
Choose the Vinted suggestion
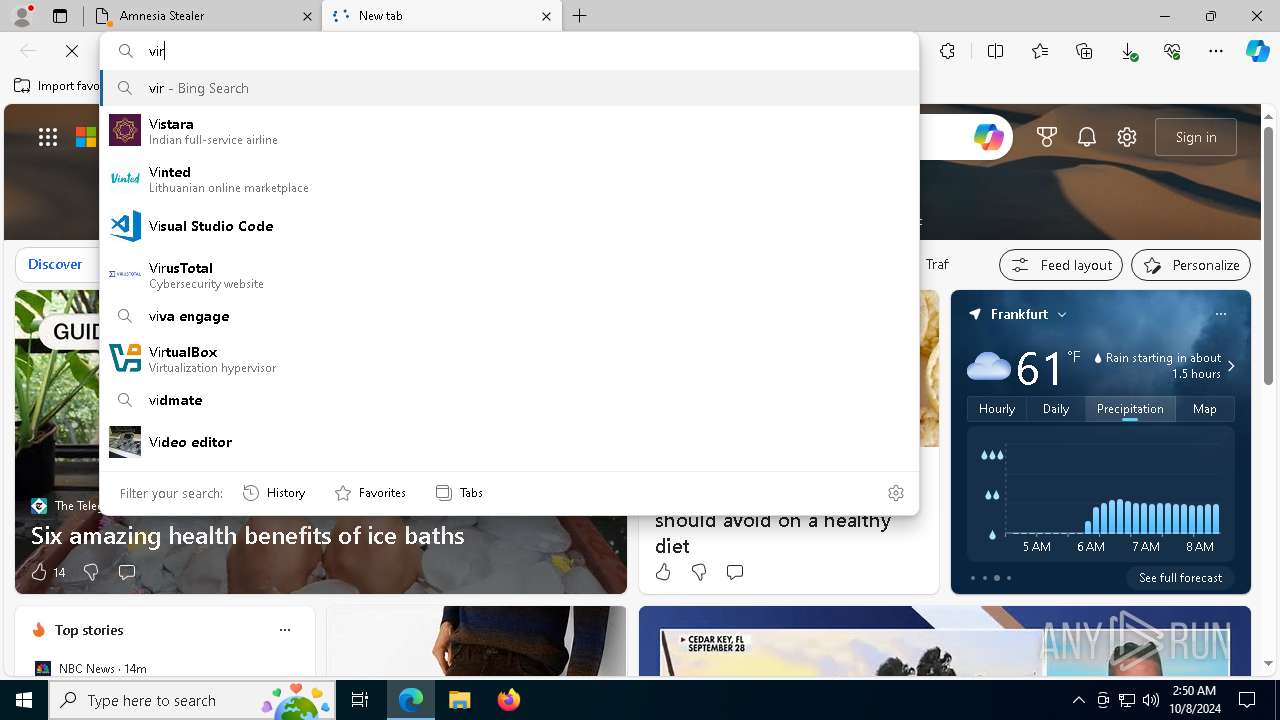[x=510, y=179]
